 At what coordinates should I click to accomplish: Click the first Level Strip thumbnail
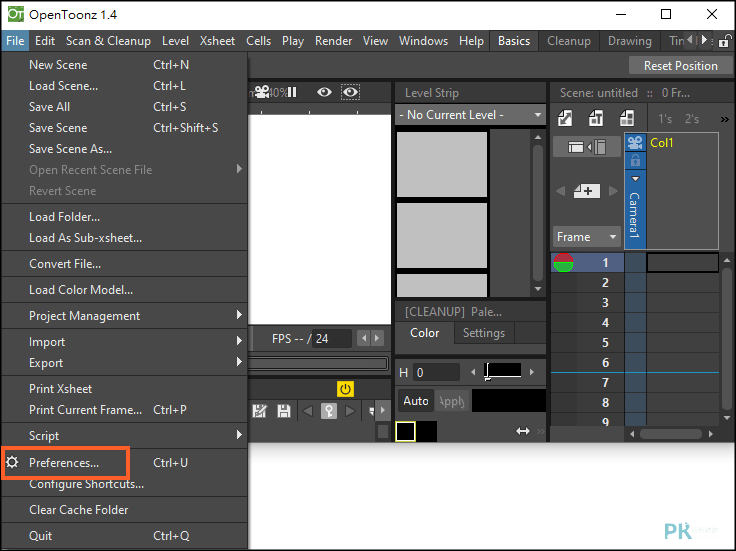tap(442, 164)
